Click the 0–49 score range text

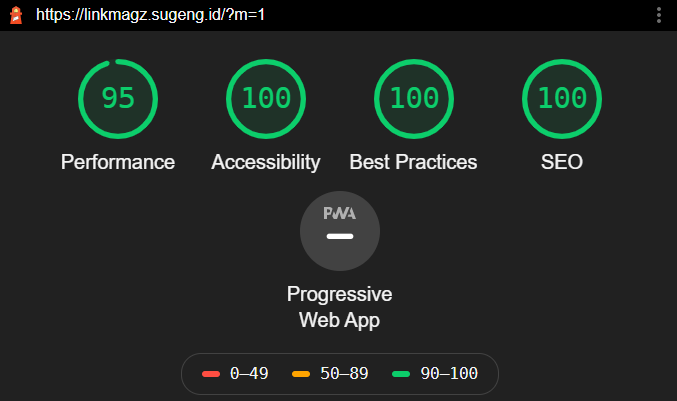pos(249,373)
